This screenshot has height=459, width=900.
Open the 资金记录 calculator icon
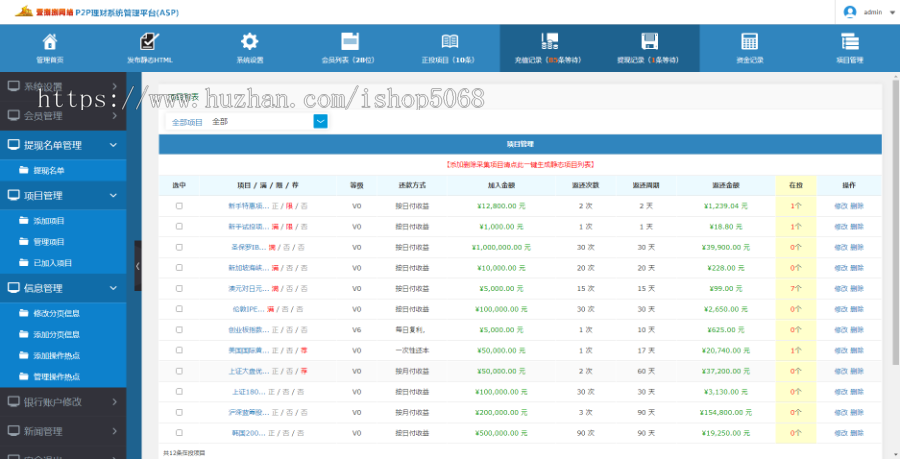[749, 47]
